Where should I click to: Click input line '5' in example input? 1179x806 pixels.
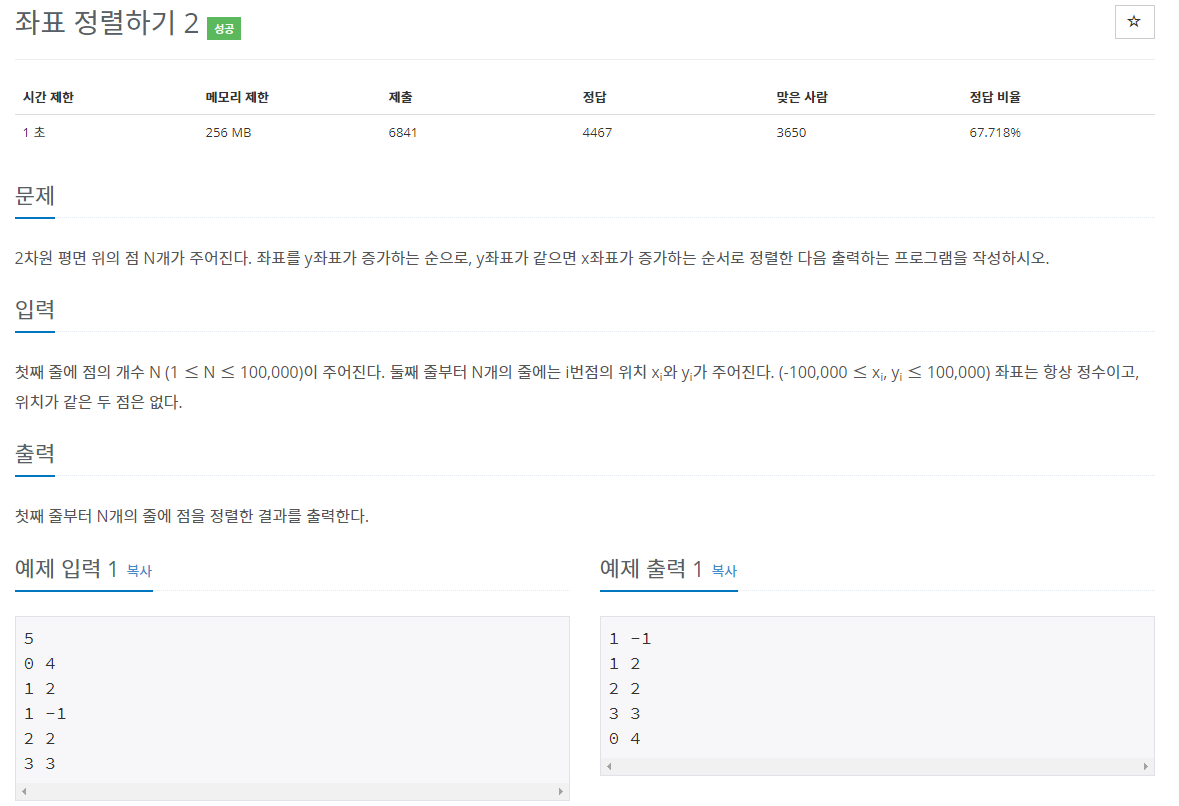click(29, 639)
